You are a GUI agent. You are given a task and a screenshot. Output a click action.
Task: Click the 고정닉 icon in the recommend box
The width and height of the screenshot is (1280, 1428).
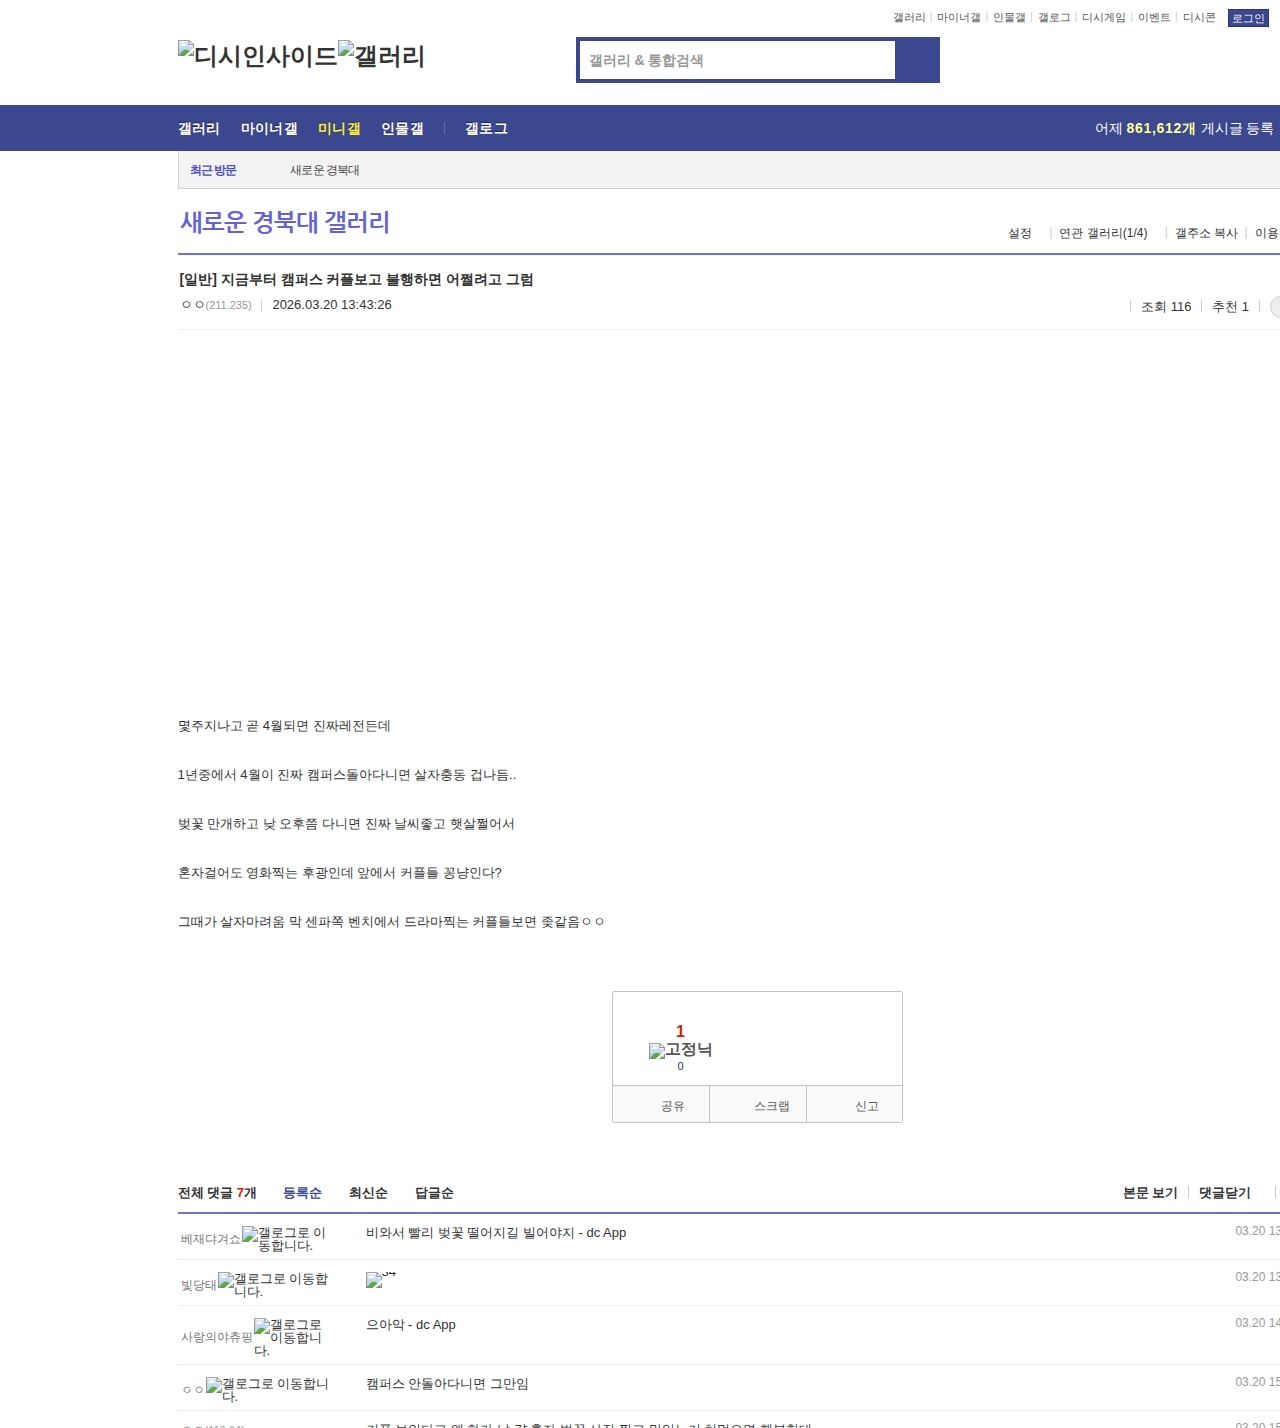[x=681, y=1050]
